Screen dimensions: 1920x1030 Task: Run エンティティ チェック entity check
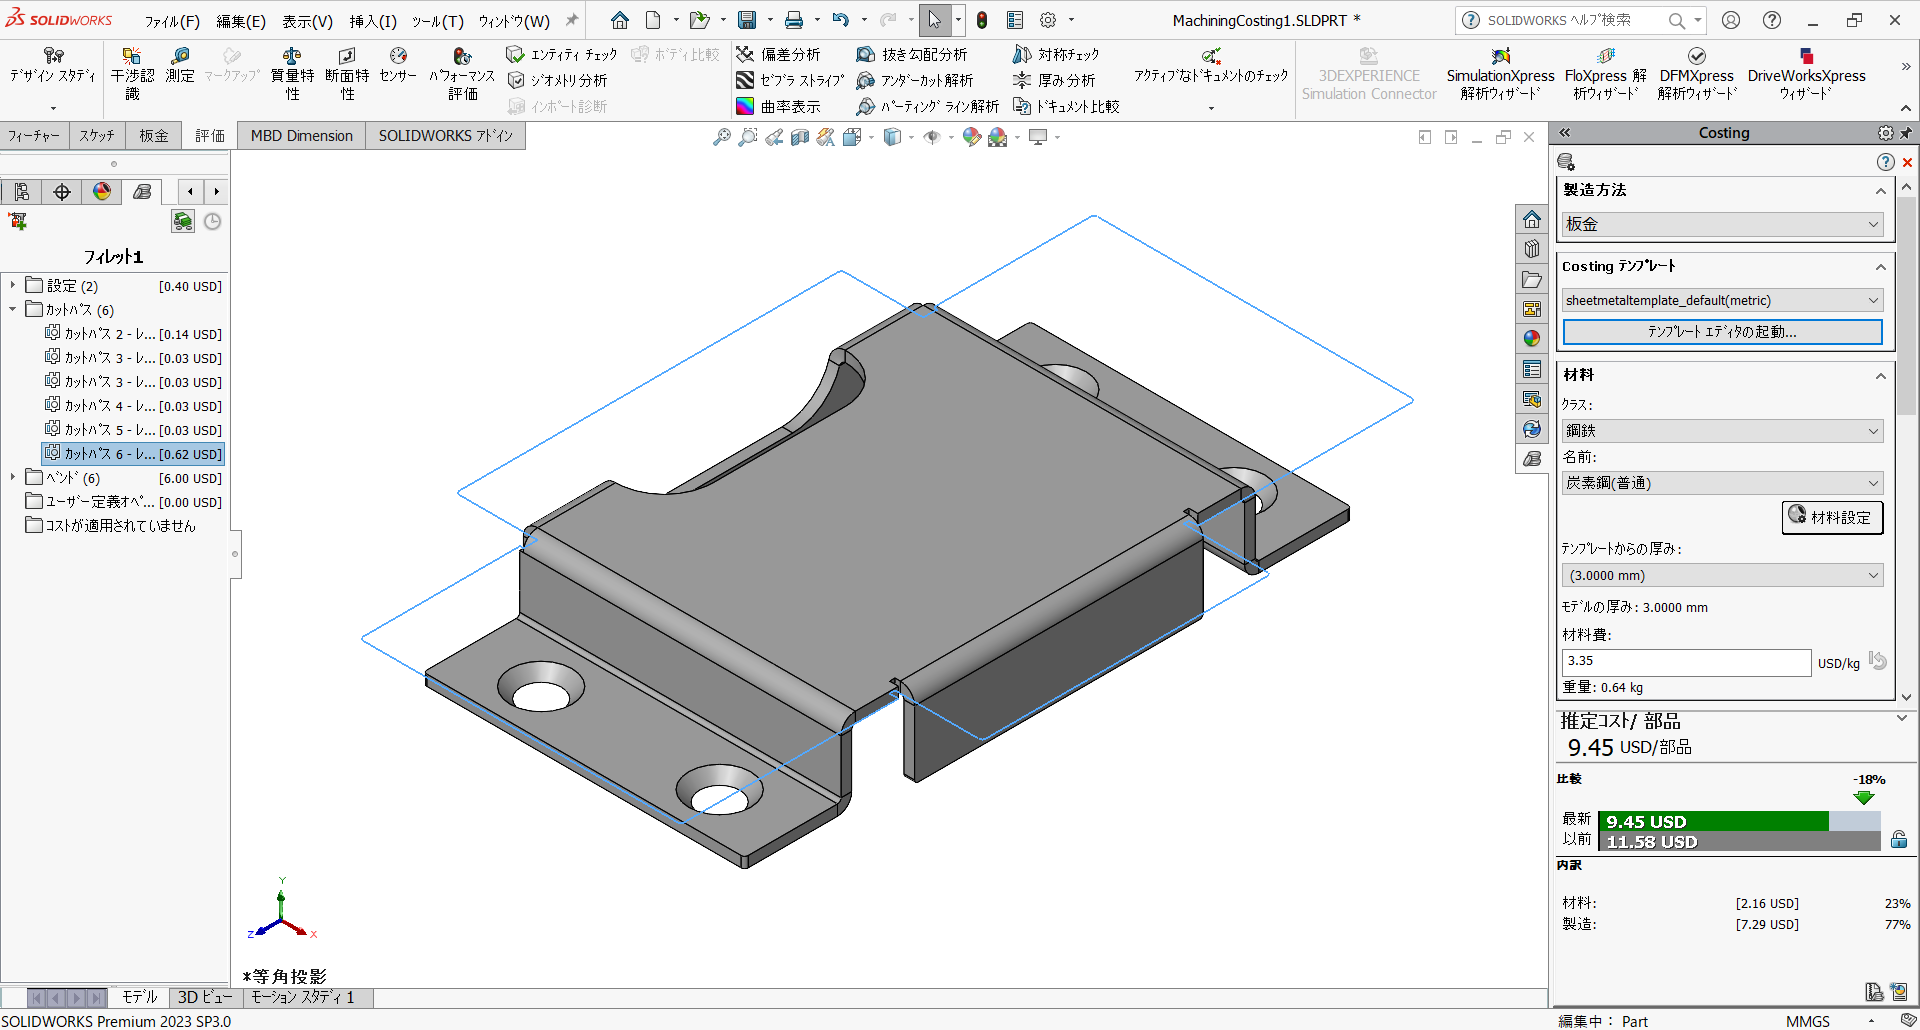coord(562,54)
